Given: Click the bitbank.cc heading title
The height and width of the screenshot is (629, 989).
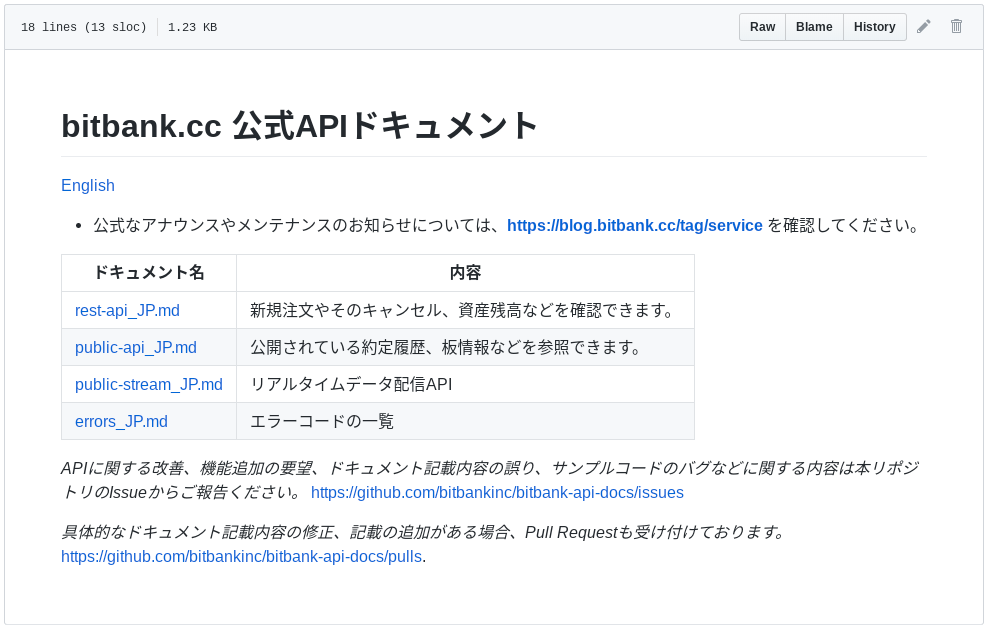Looking at the screenshot, I should pos(299,126).
